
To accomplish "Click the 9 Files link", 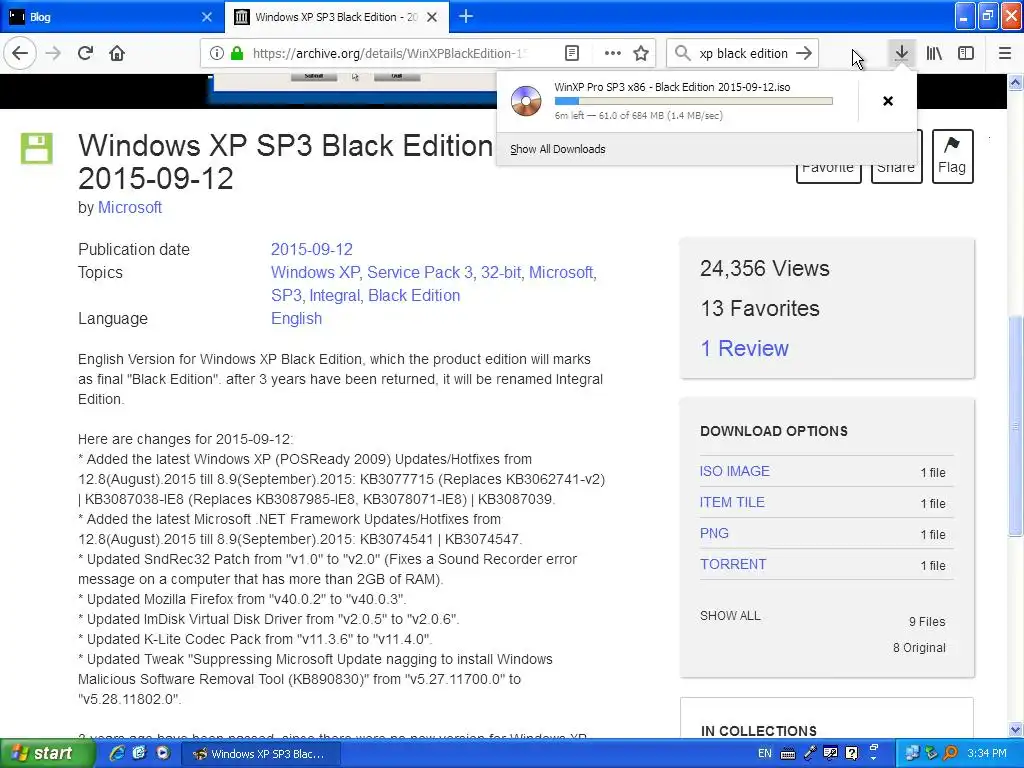I will click(927, 622).
